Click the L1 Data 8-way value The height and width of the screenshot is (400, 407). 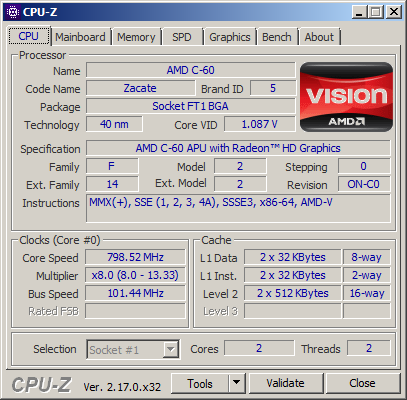(x=367, y=257)
